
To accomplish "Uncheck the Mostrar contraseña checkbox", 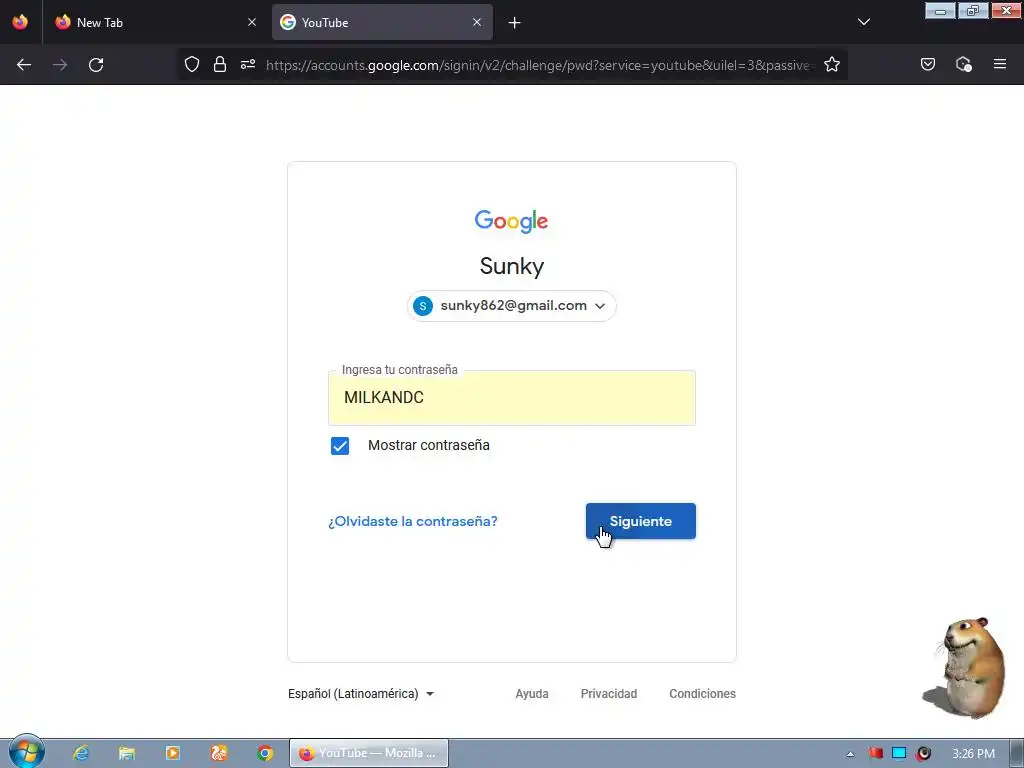I will click(x=340, y=446).
